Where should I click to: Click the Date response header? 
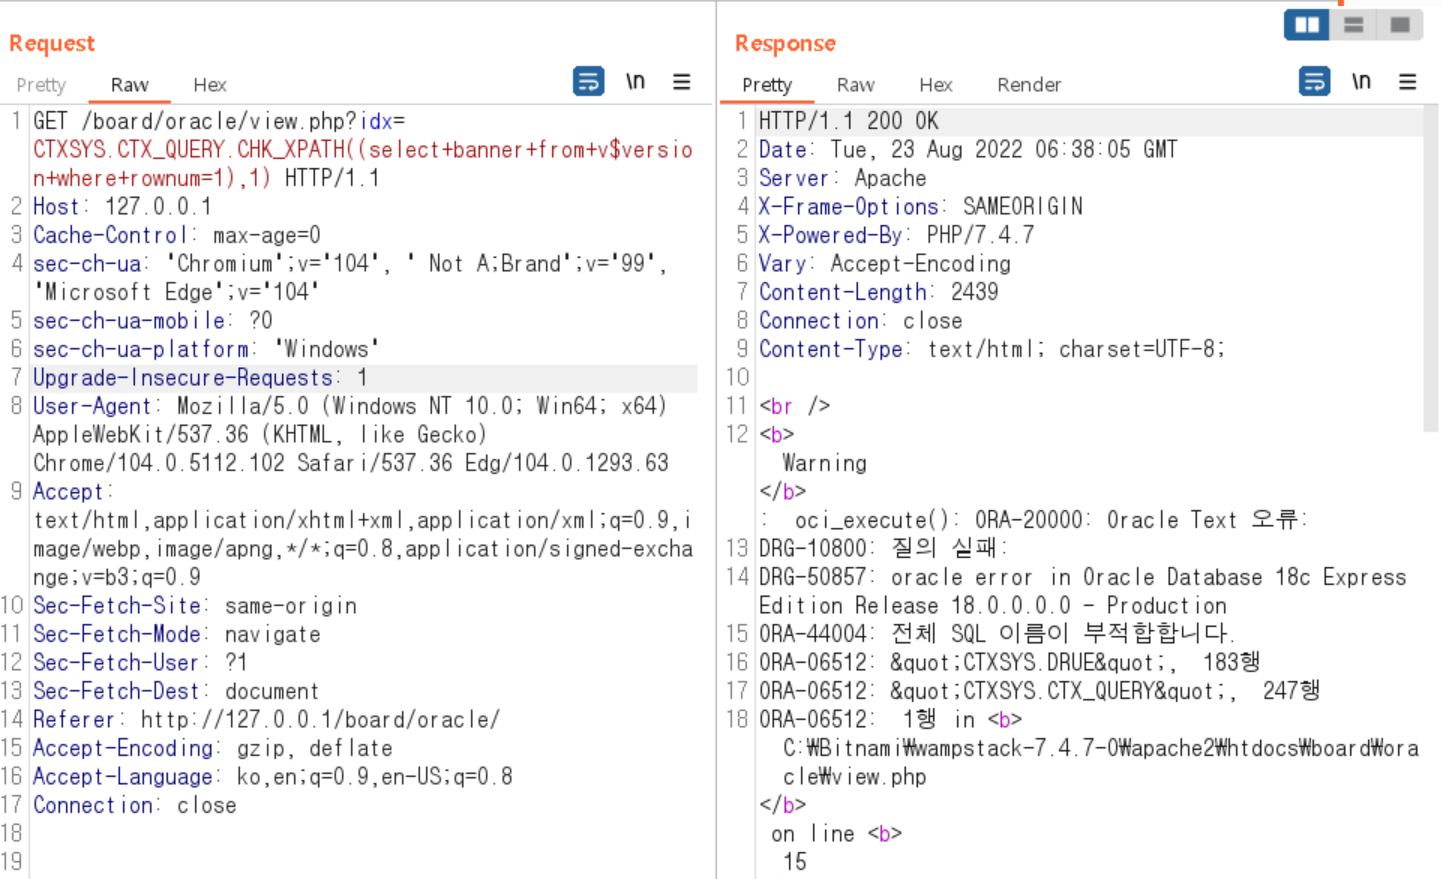click(968, 150)
